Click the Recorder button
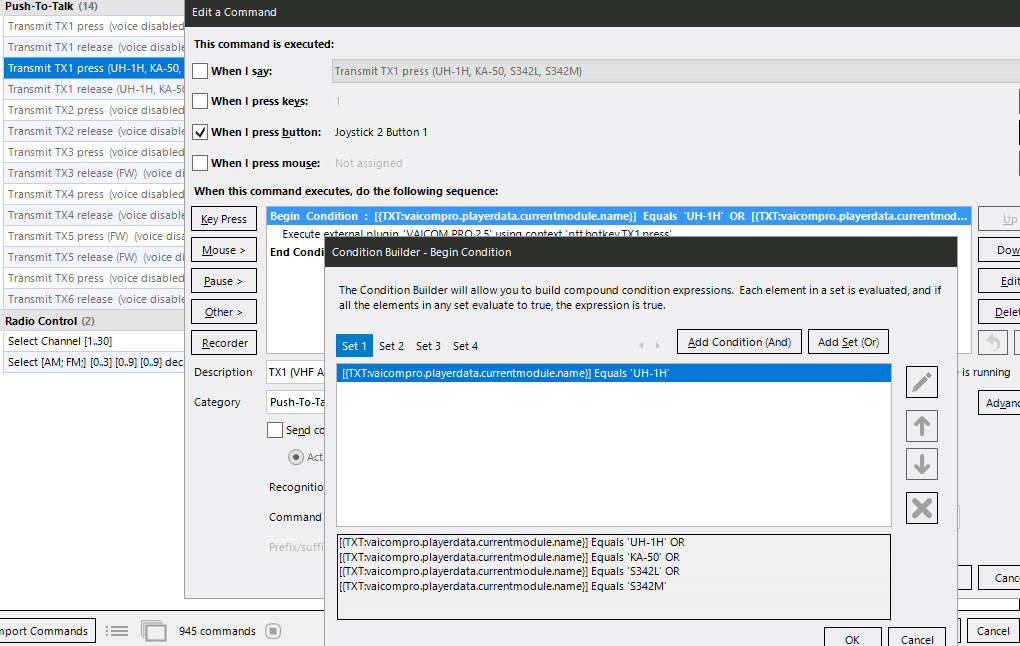Image resolution: width=1020 pixels, height=646 pixels. [x=224, y=343]
